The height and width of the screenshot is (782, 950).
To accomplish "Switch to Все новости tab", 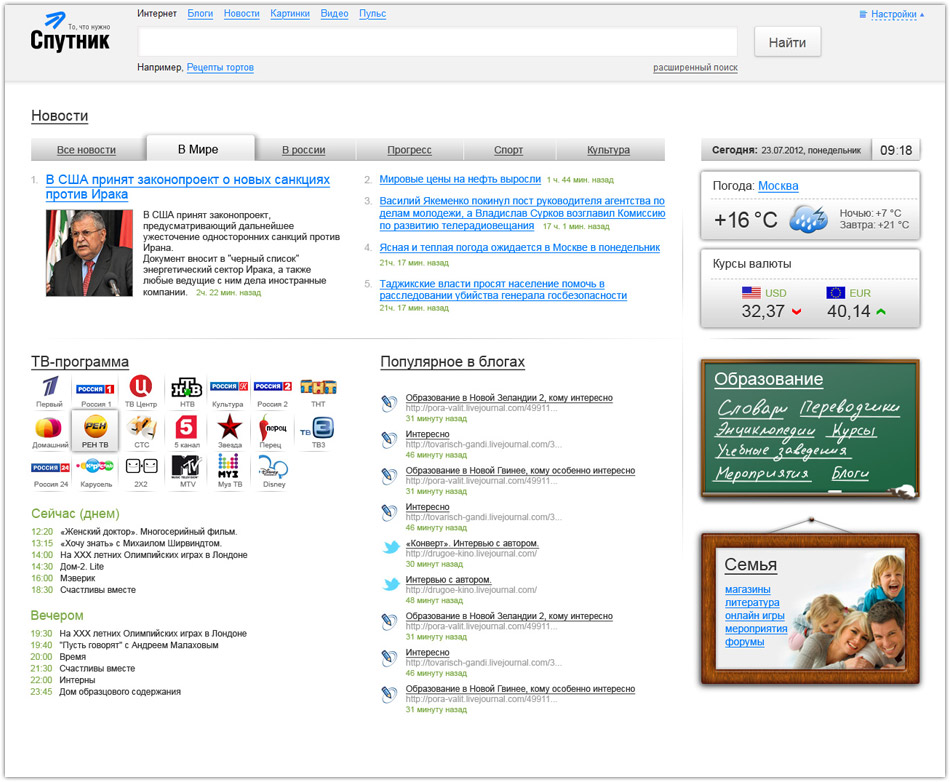I will pyautogui.click(x=86, y=150).
